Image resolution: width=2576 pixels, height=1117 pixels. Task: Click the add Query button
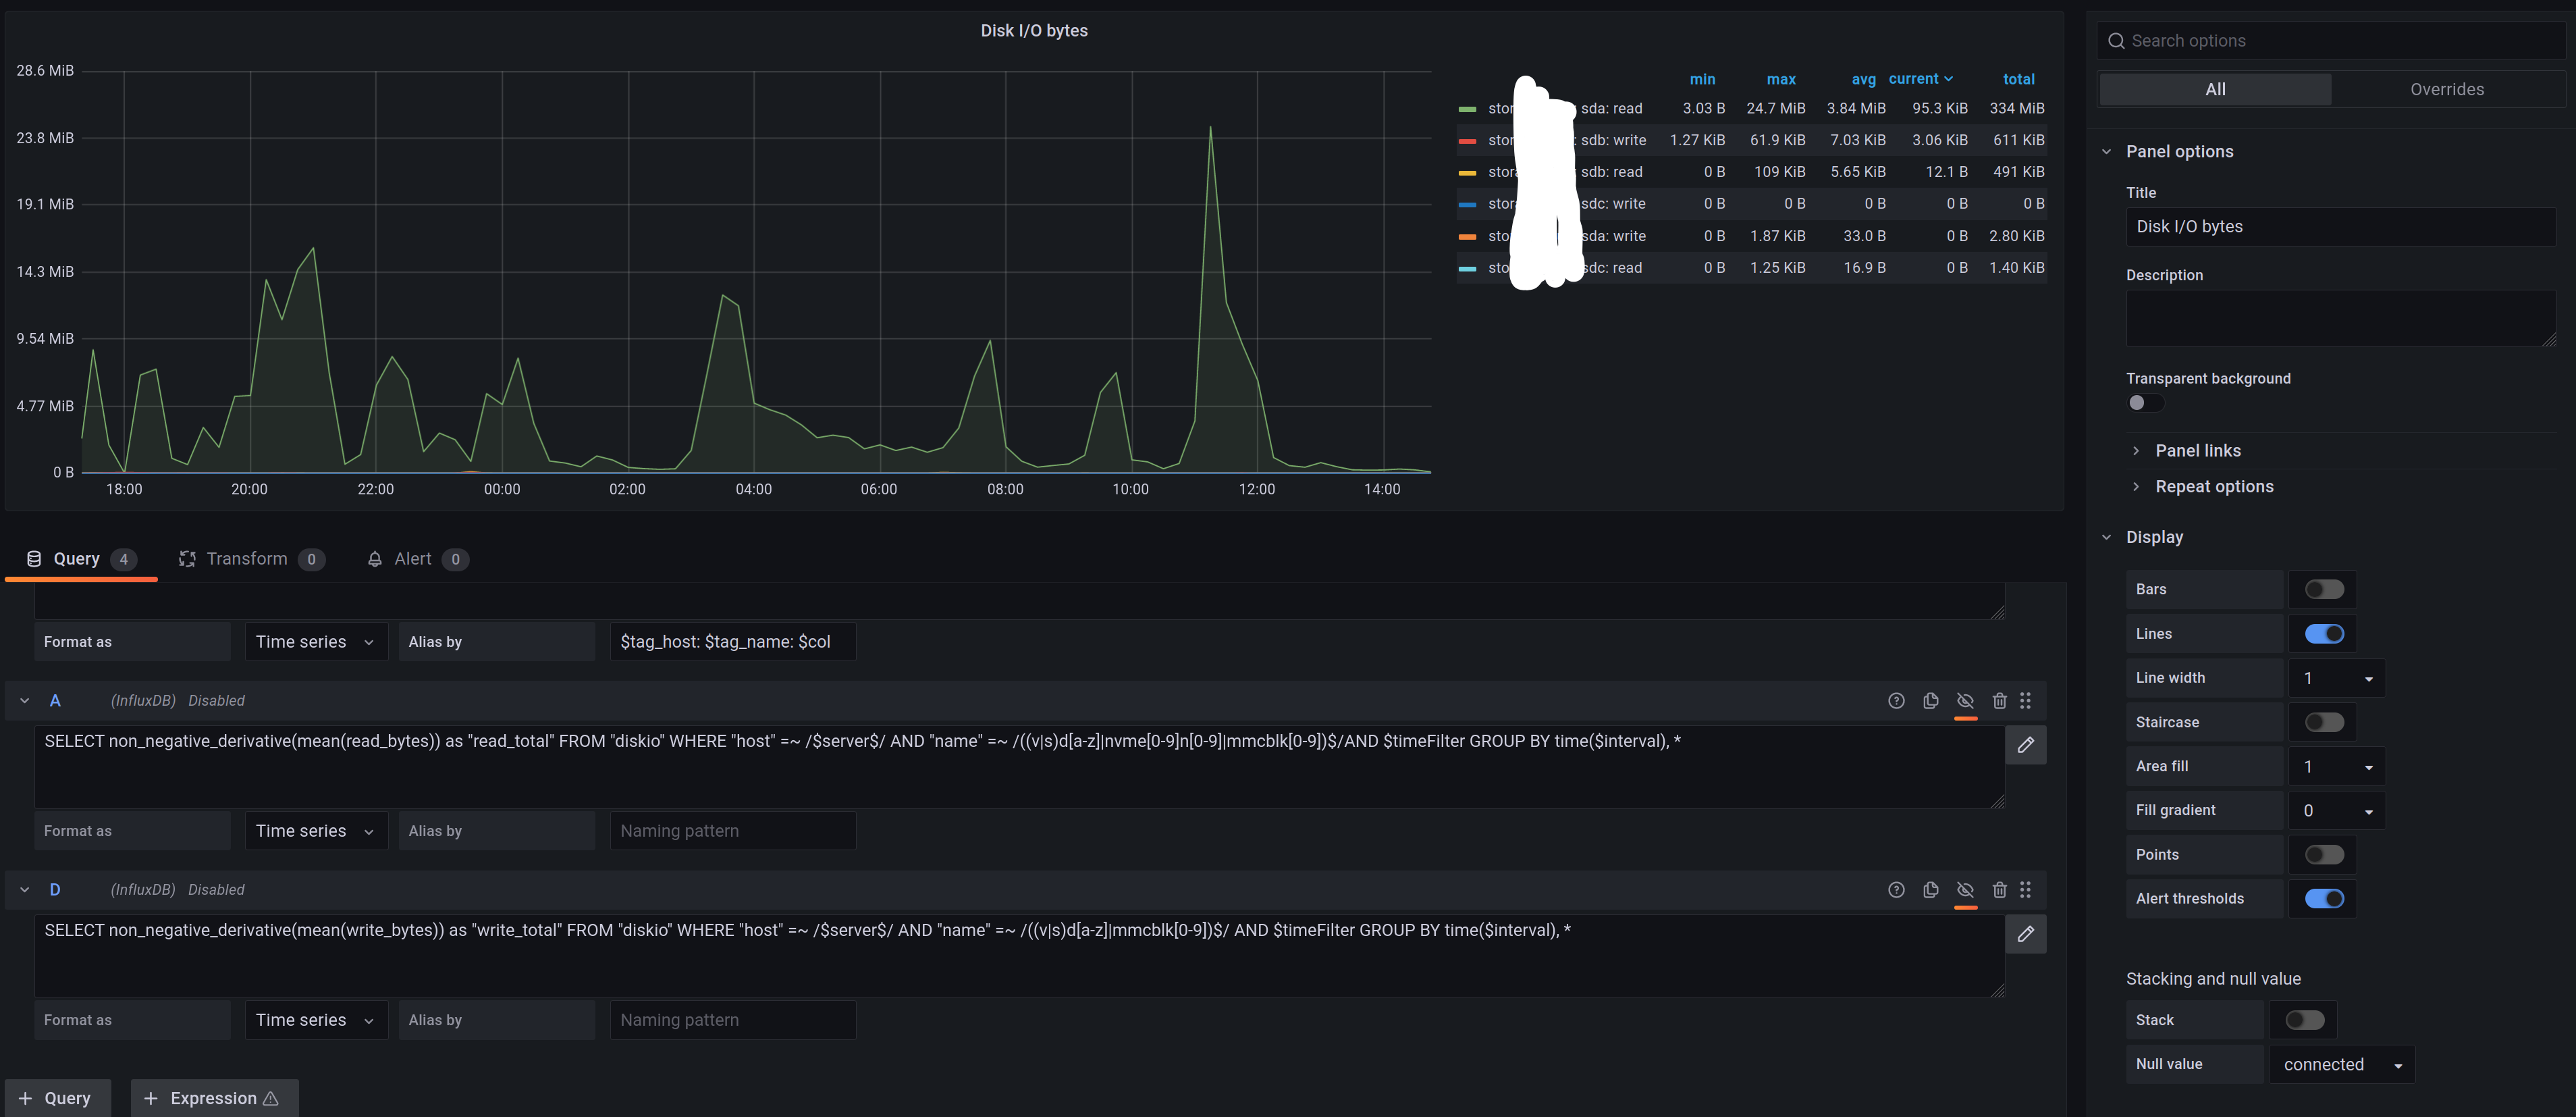point(57,1098)
